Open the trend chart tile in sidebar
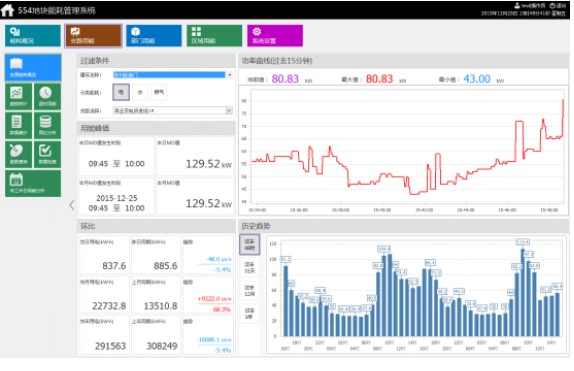The width and height of the screenshot is (574, 371). tap(18, 96)
